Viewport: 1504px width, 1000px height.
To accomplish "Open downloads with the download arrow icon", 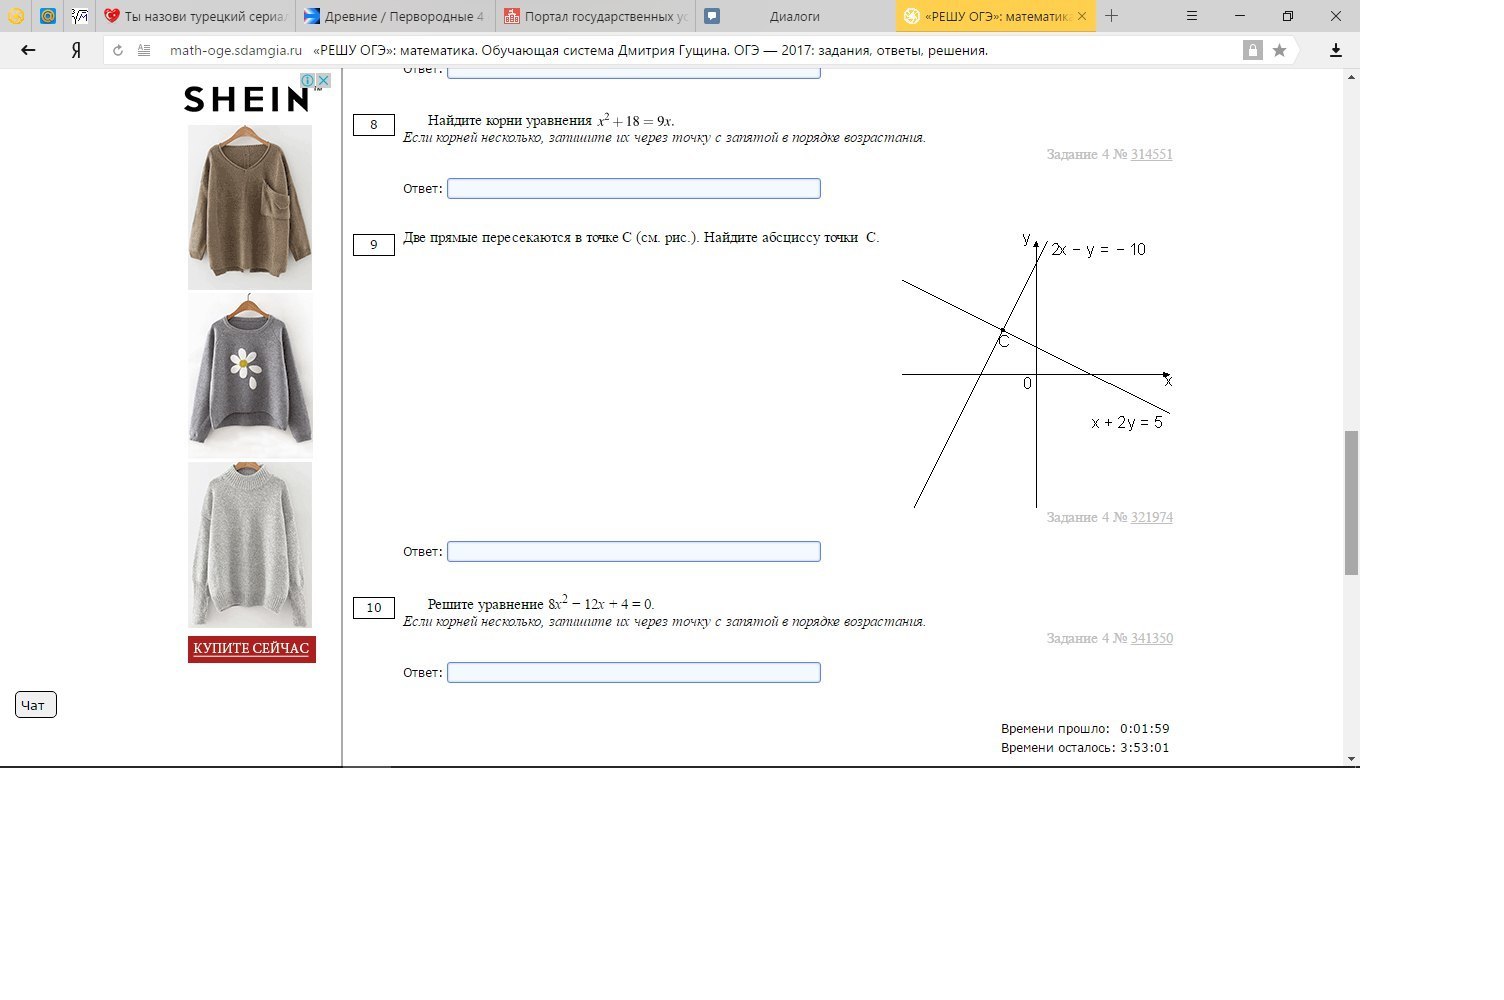I will coord(1335,50).
